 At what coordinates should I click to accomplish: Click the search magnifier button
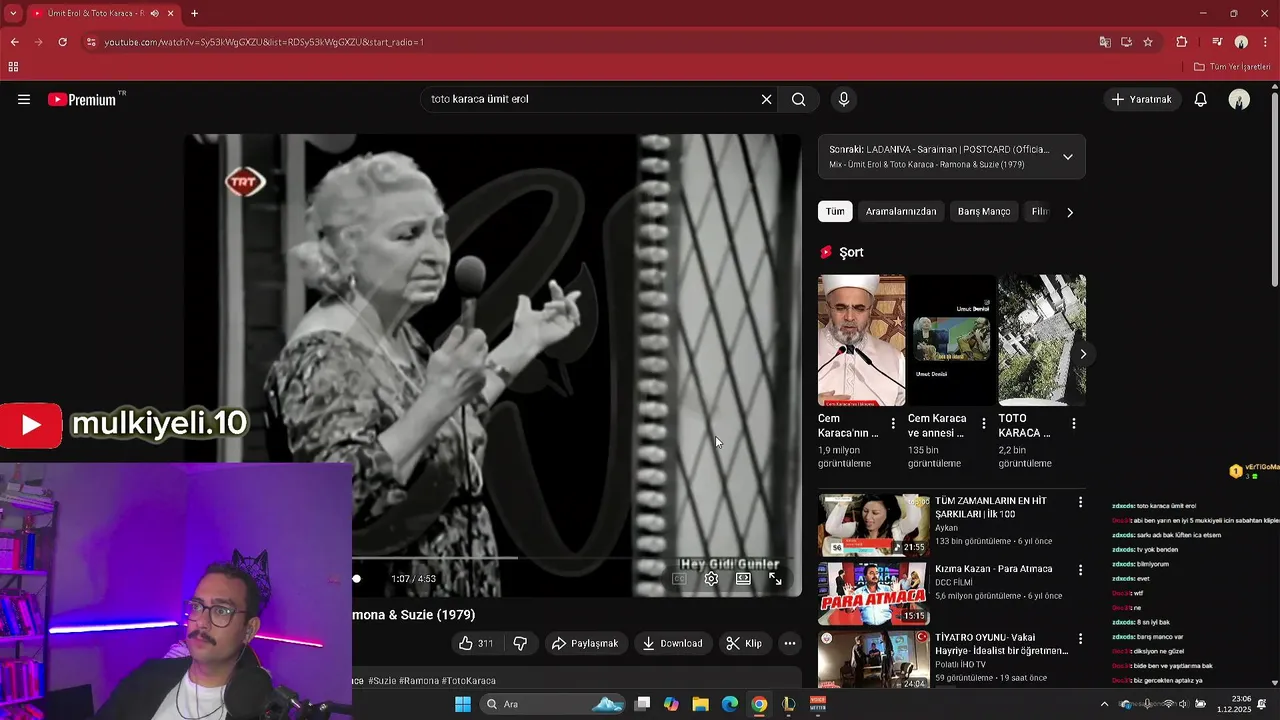(798, 99)
